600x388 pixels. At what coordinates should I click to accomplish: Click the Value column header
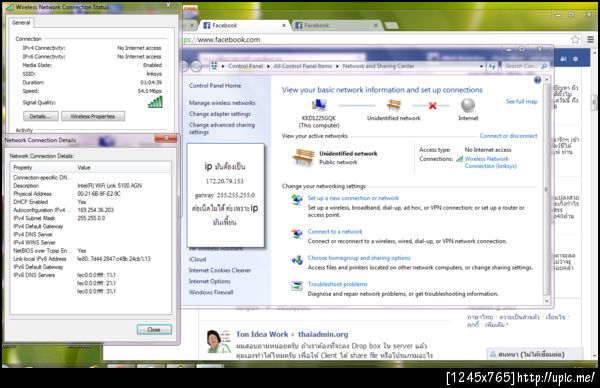(x=123, y=168)
